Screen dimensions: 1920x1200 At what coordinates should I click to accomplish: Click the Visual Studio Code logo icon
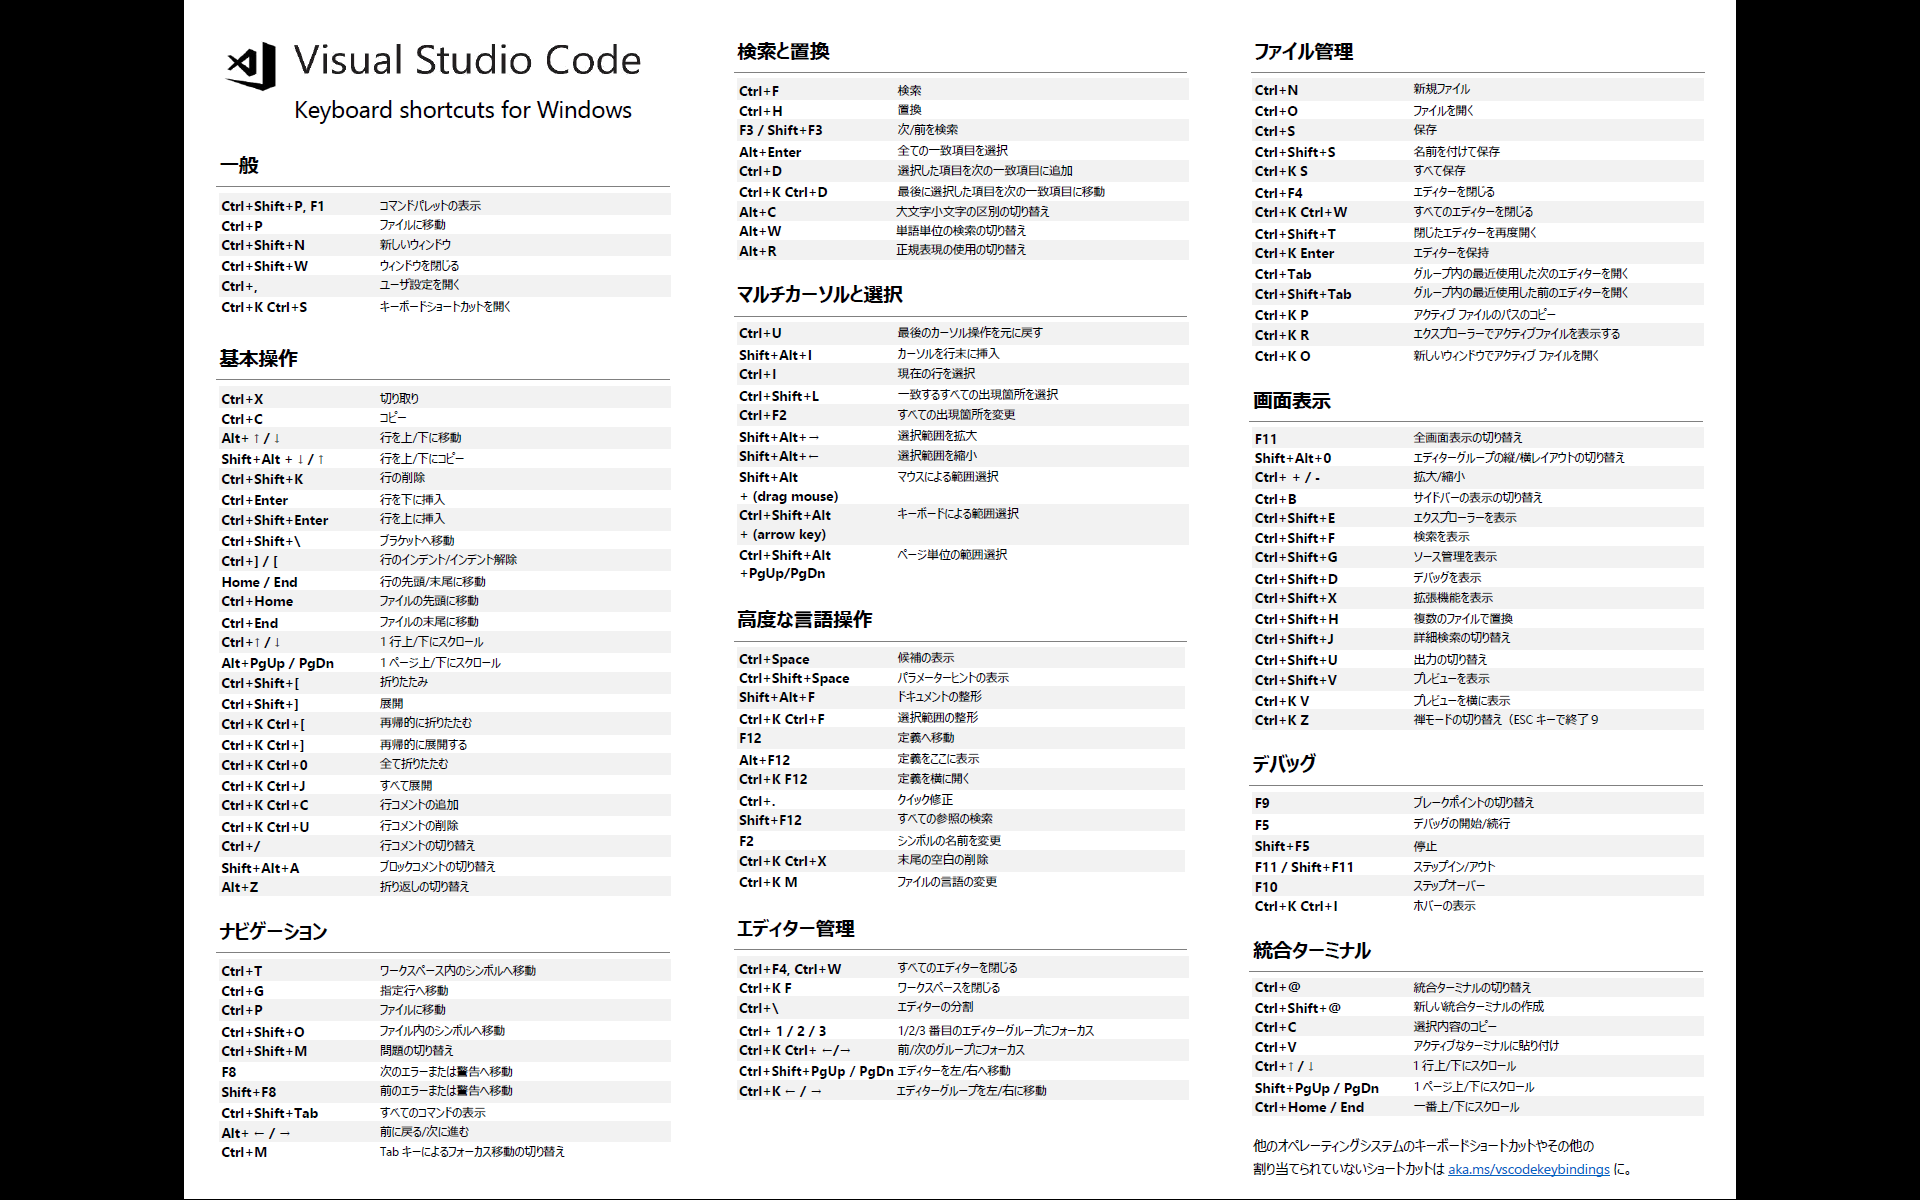pos(251,66)
